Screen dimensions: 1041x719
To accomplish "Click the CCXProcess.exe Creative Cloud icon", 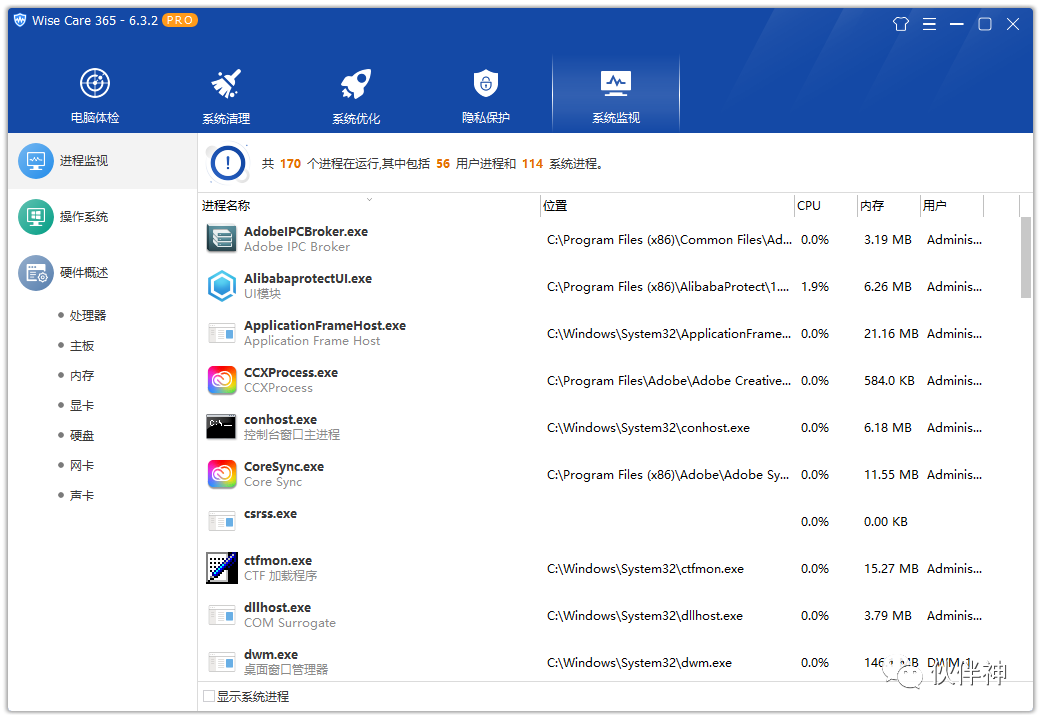I will 222,380.
